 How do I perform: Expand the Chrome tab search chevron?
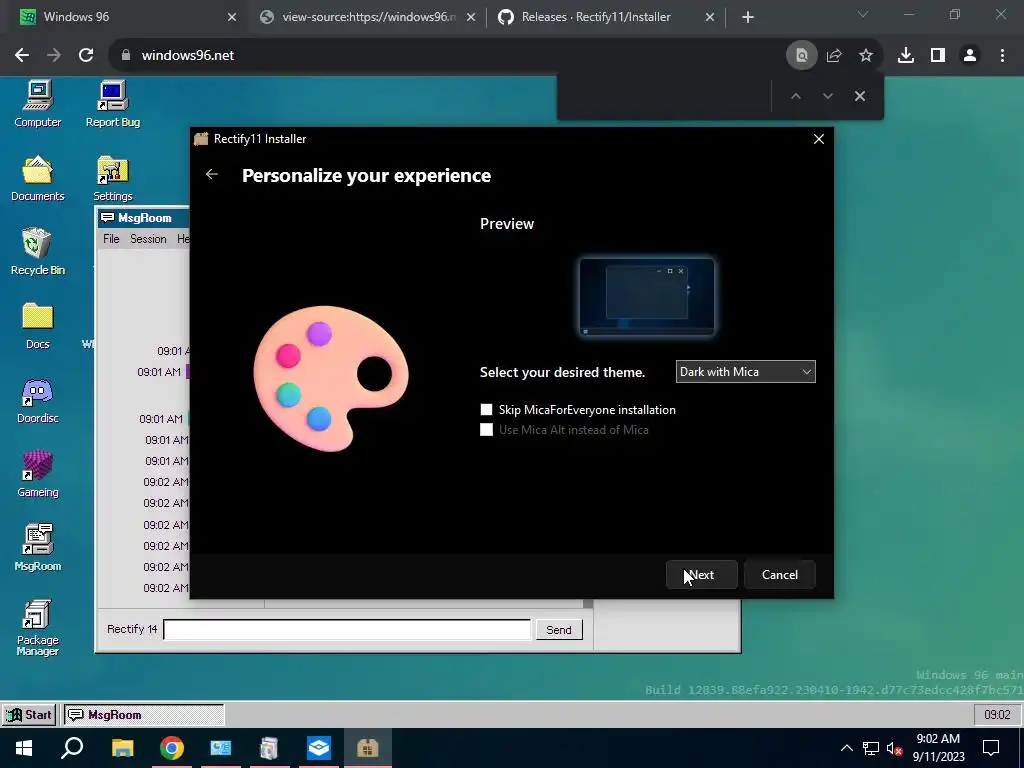[863, 14]
